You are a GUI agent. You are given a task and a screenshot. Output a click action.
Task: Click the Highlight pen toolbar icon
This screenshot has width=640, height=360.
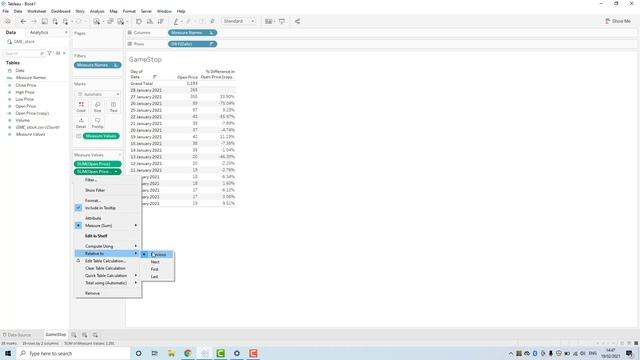[x=176, y=21]
